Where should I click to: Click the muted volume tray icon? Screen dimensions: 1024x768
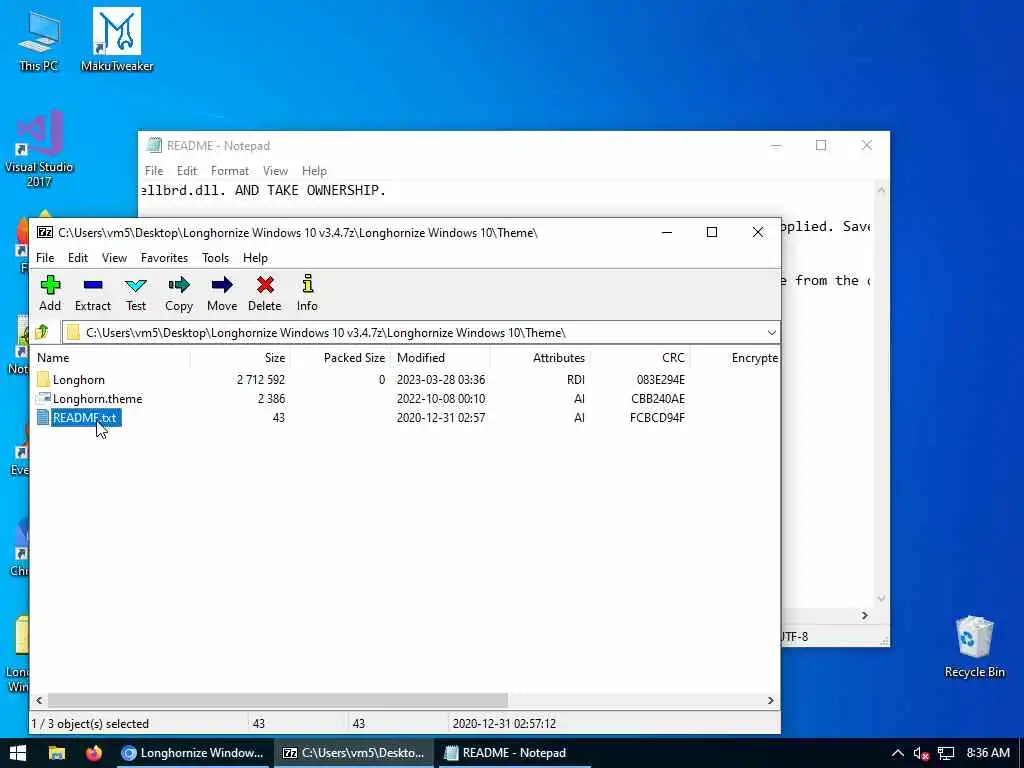[x=921, y=754]
